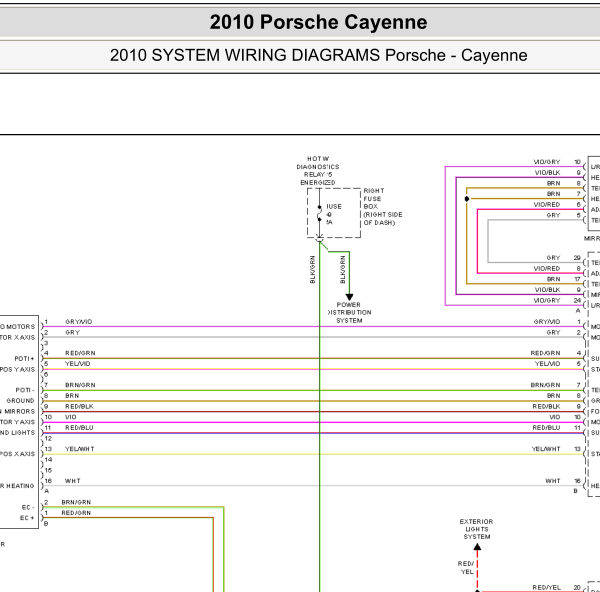Click the WHT label at pin 16 on left
Viewport: 600px width, 592px height.
pos(73,481)
